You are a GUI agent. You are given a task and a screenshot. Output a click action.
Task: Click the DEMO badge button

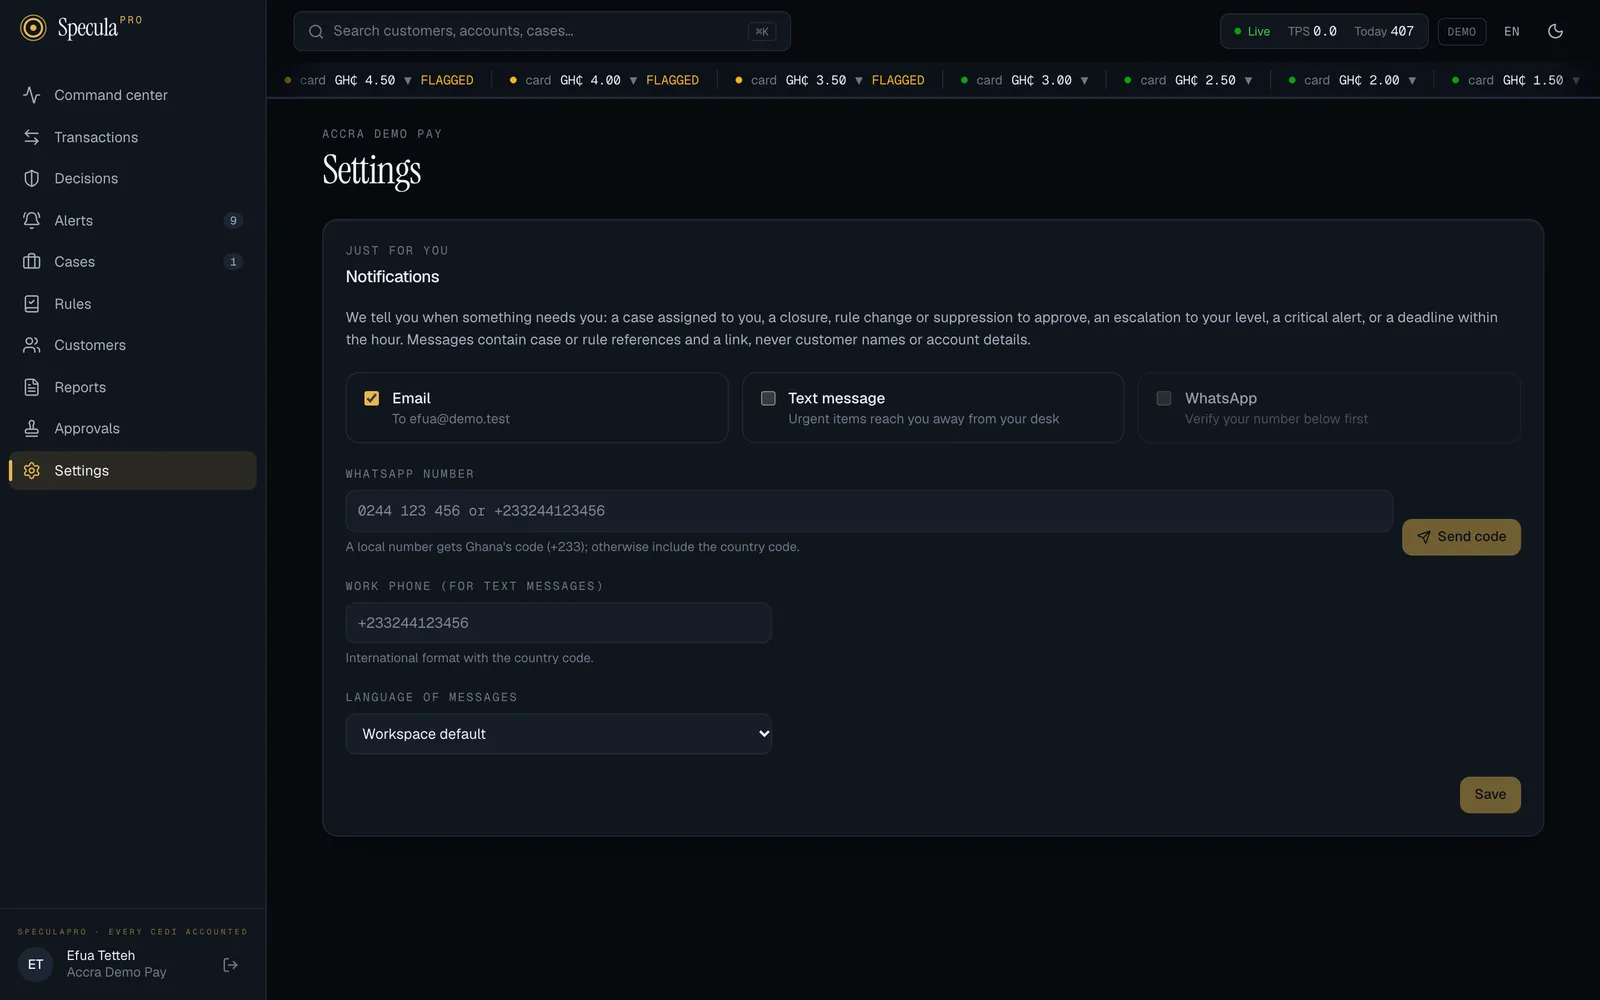pos(1462,31)
